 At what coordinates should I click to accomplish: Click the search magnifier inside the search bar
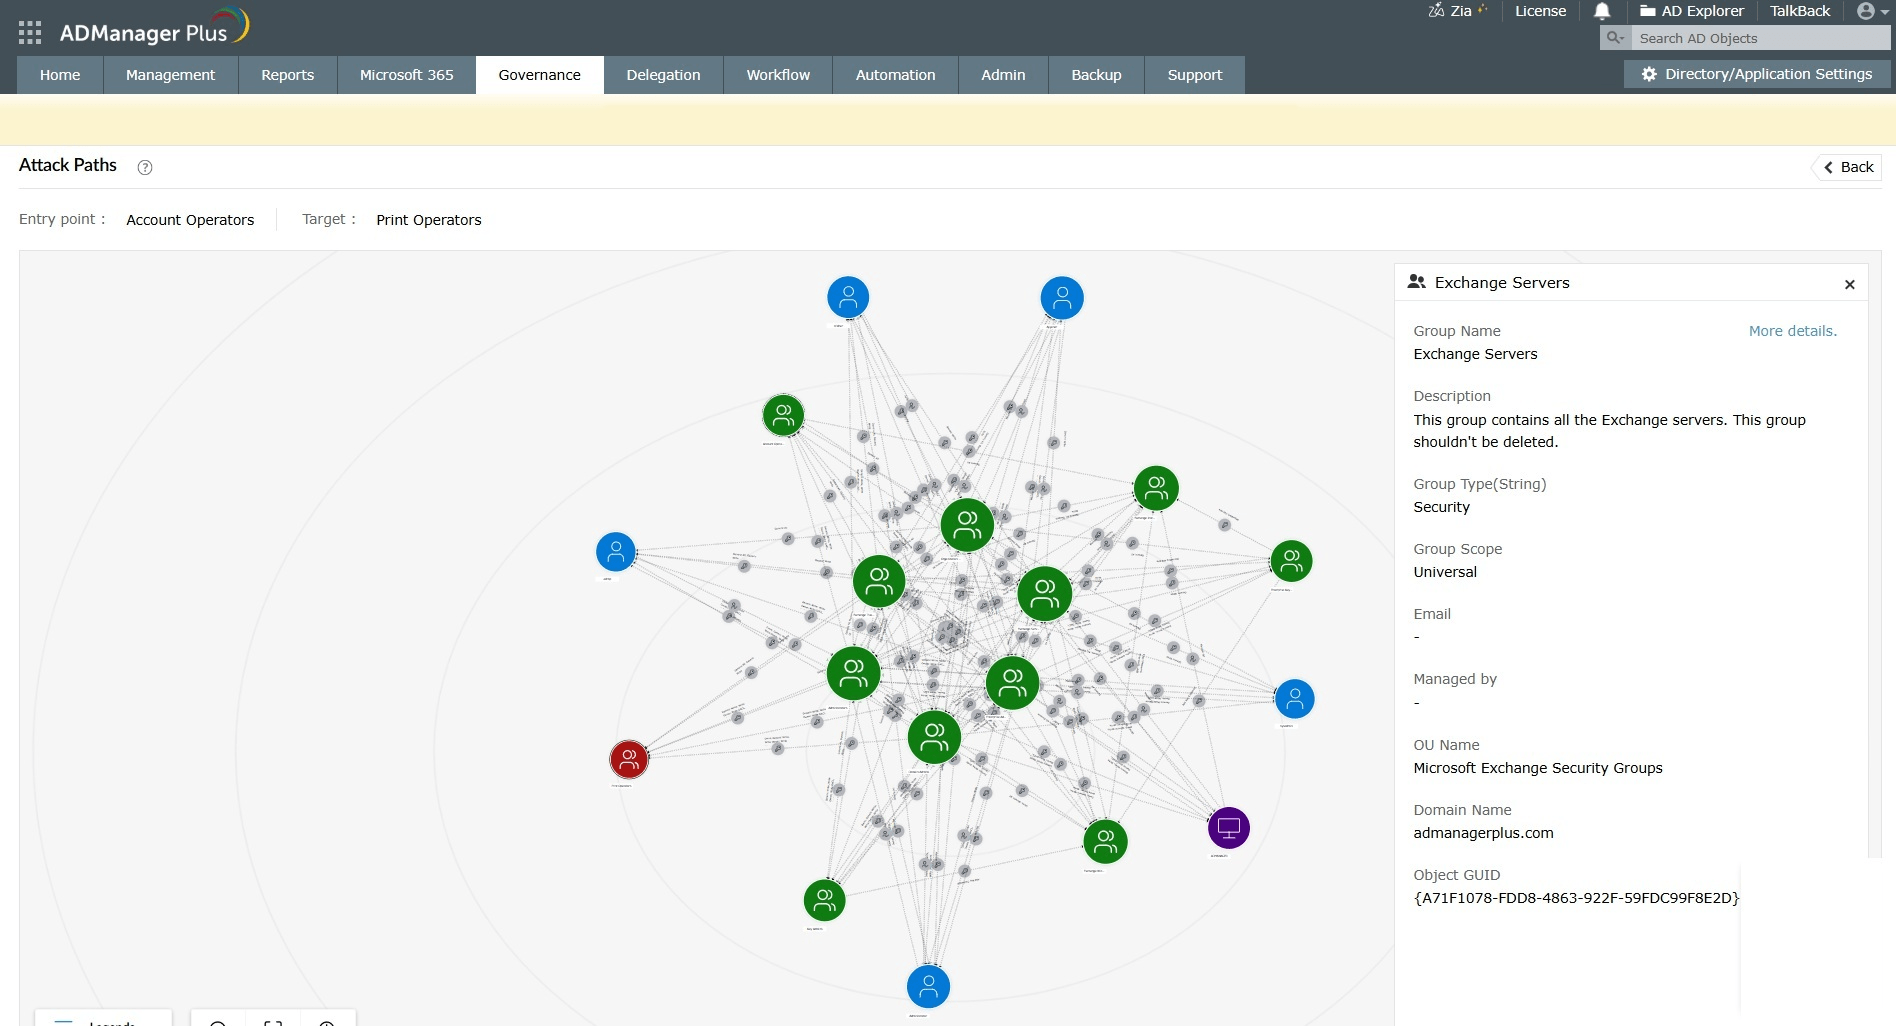[1611, 37]
